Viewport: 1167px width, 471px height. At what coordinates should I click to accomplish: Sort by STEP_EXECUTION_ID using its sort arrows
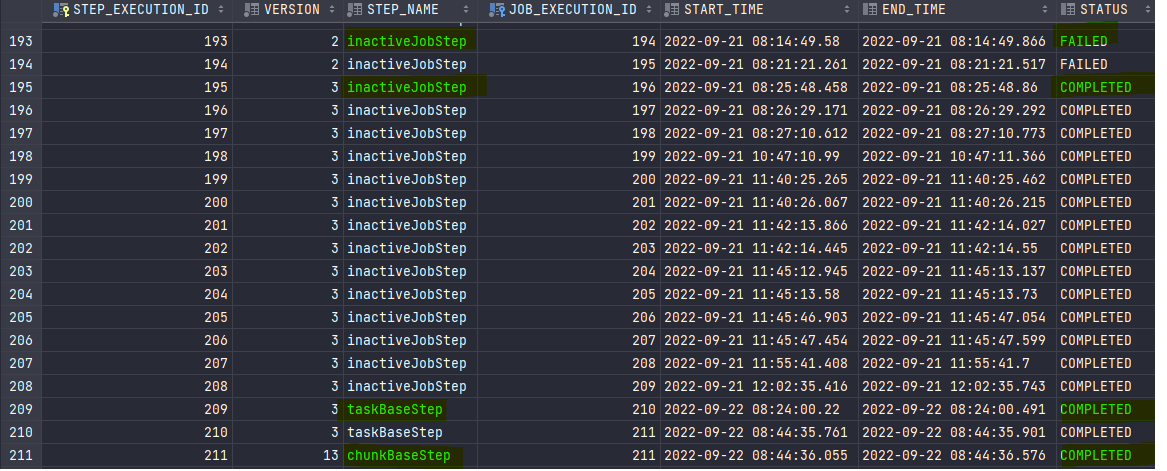pyautogui.click(x=220, y=10)
